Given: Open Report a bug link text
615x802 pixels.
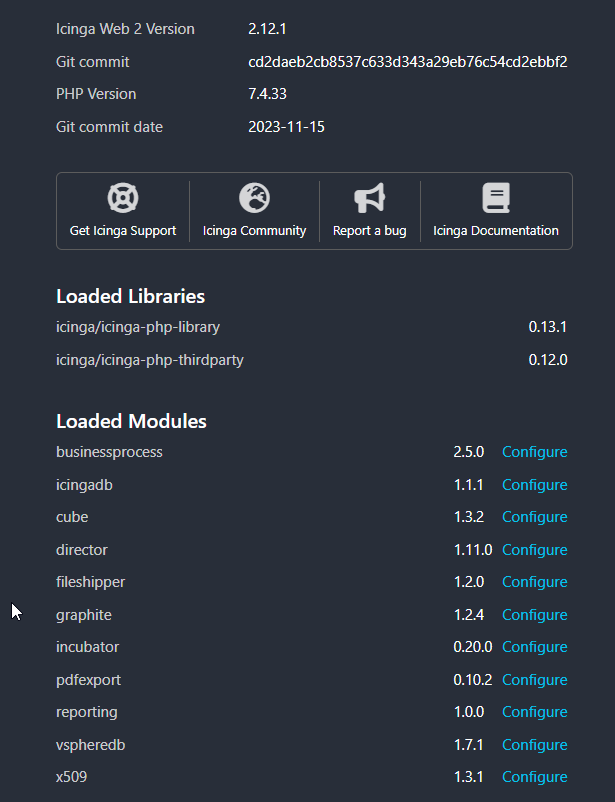Looking at the screenshot, I should pos(369,231).
